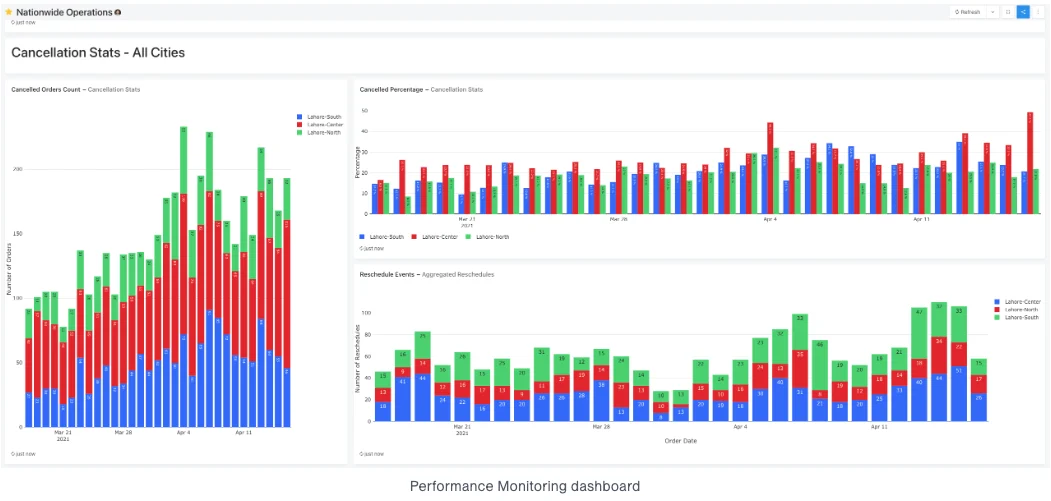Open Cancellation Stats query link beside Cancelled Percentage

point(456,89)
